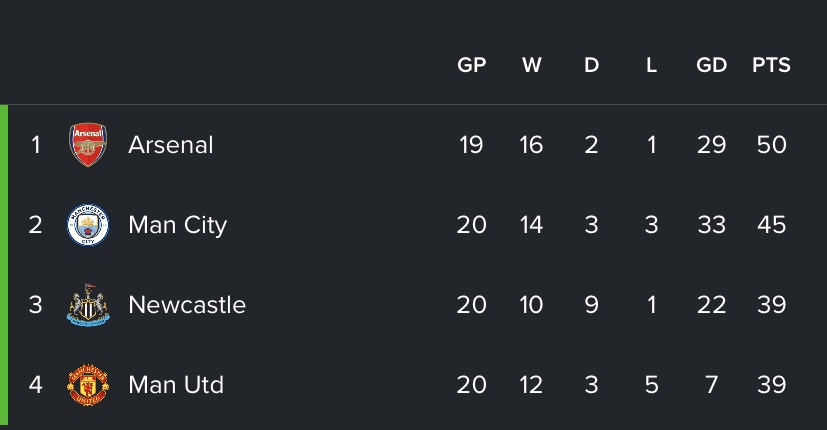The image size is (827, 430).
Task: Sort standings by W column header
Action: coord(531,65)
